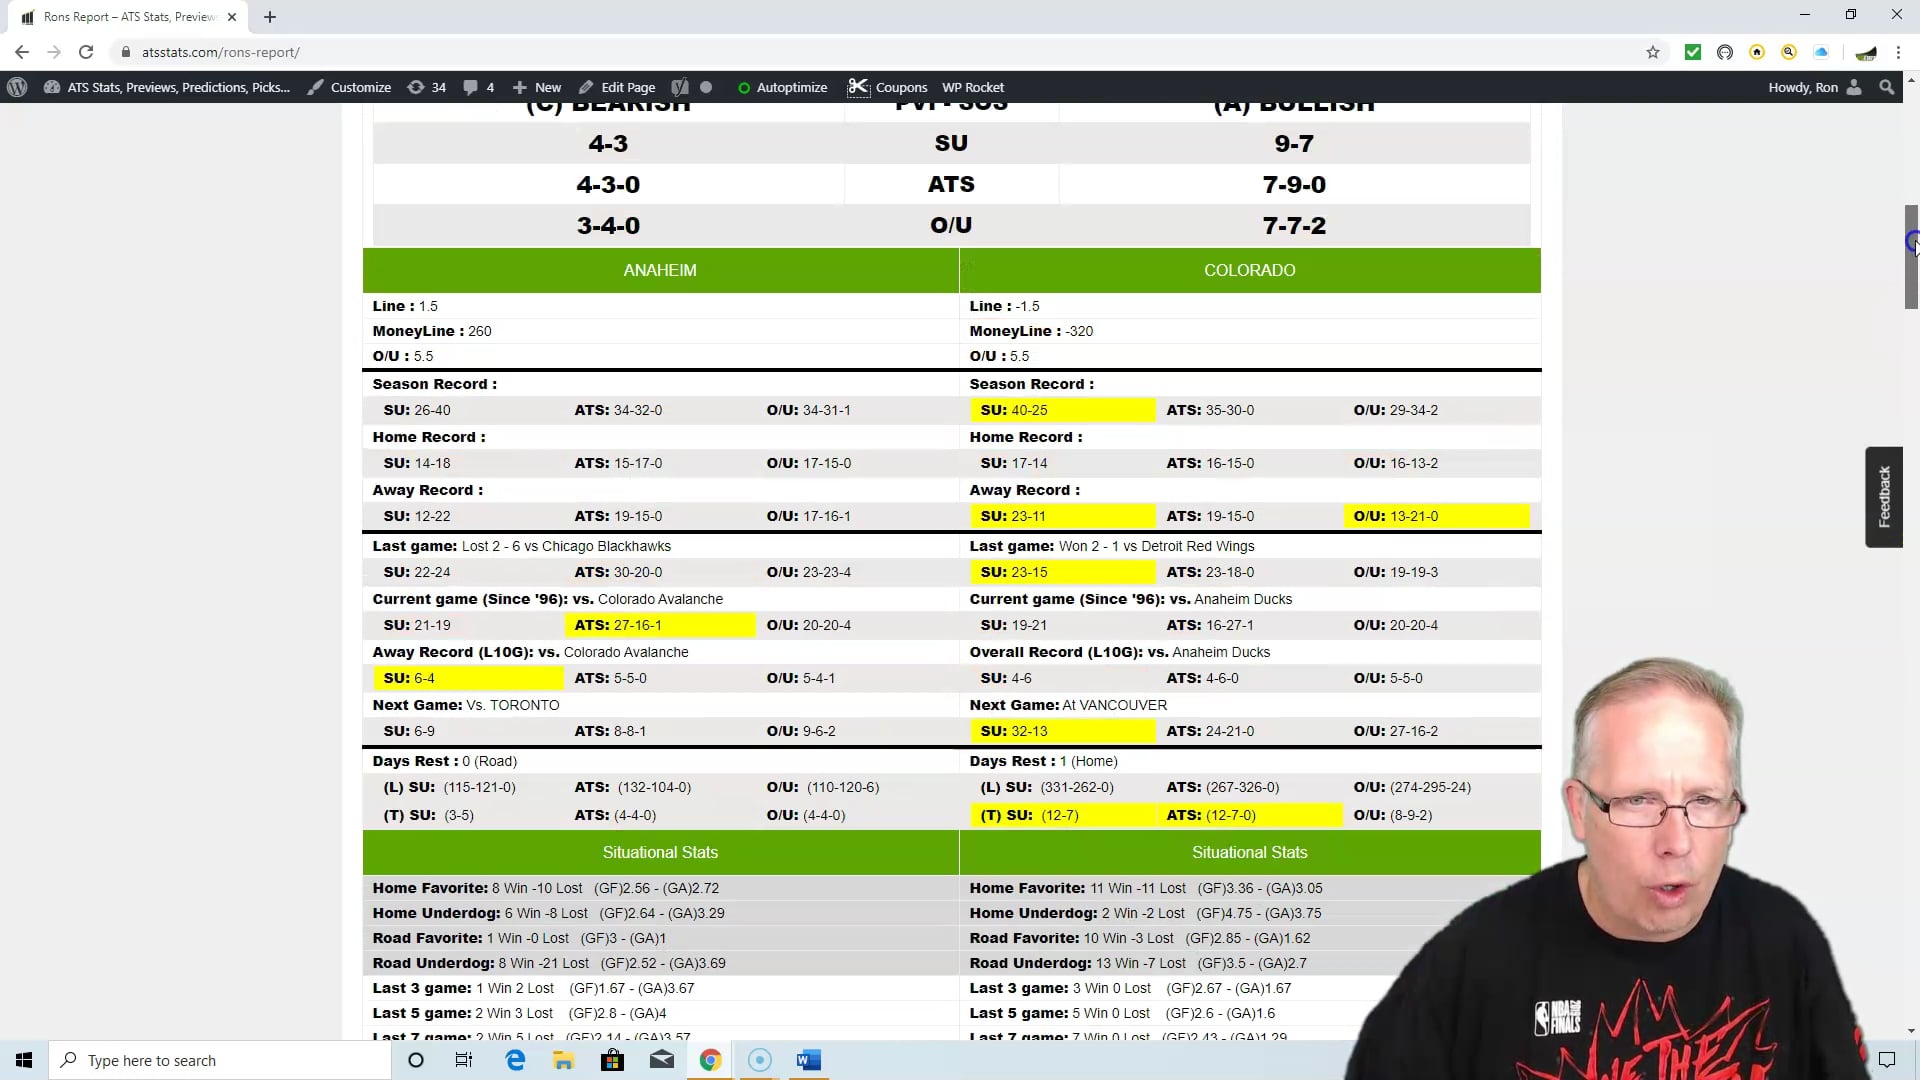
Task: Click the green checkmark browser extension
Action: coord(1692,52)
